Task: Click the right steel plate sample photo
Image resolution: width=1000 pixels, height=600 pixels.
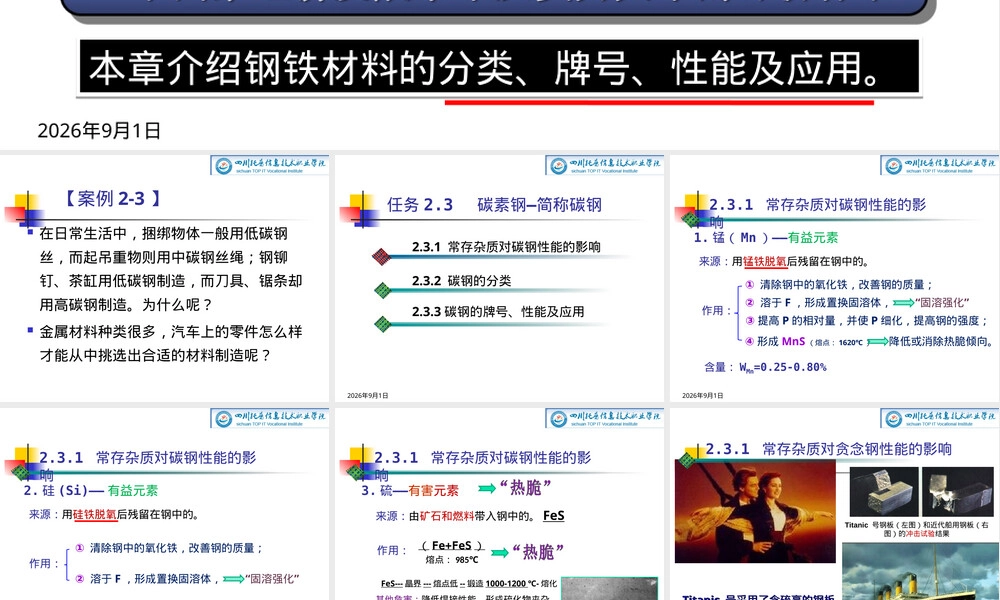Action: 957,492
